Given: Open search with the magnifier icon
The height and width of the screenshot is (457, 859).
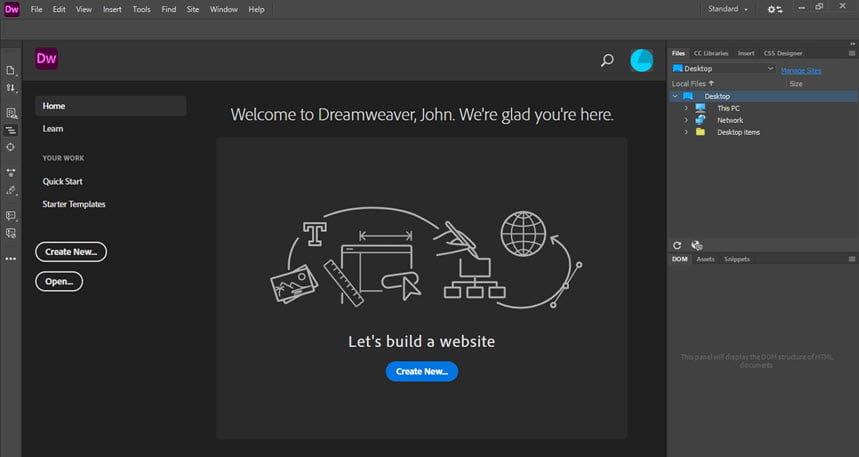Looking at the screenshot, I should pyautogui.click(x=607, y=60).
